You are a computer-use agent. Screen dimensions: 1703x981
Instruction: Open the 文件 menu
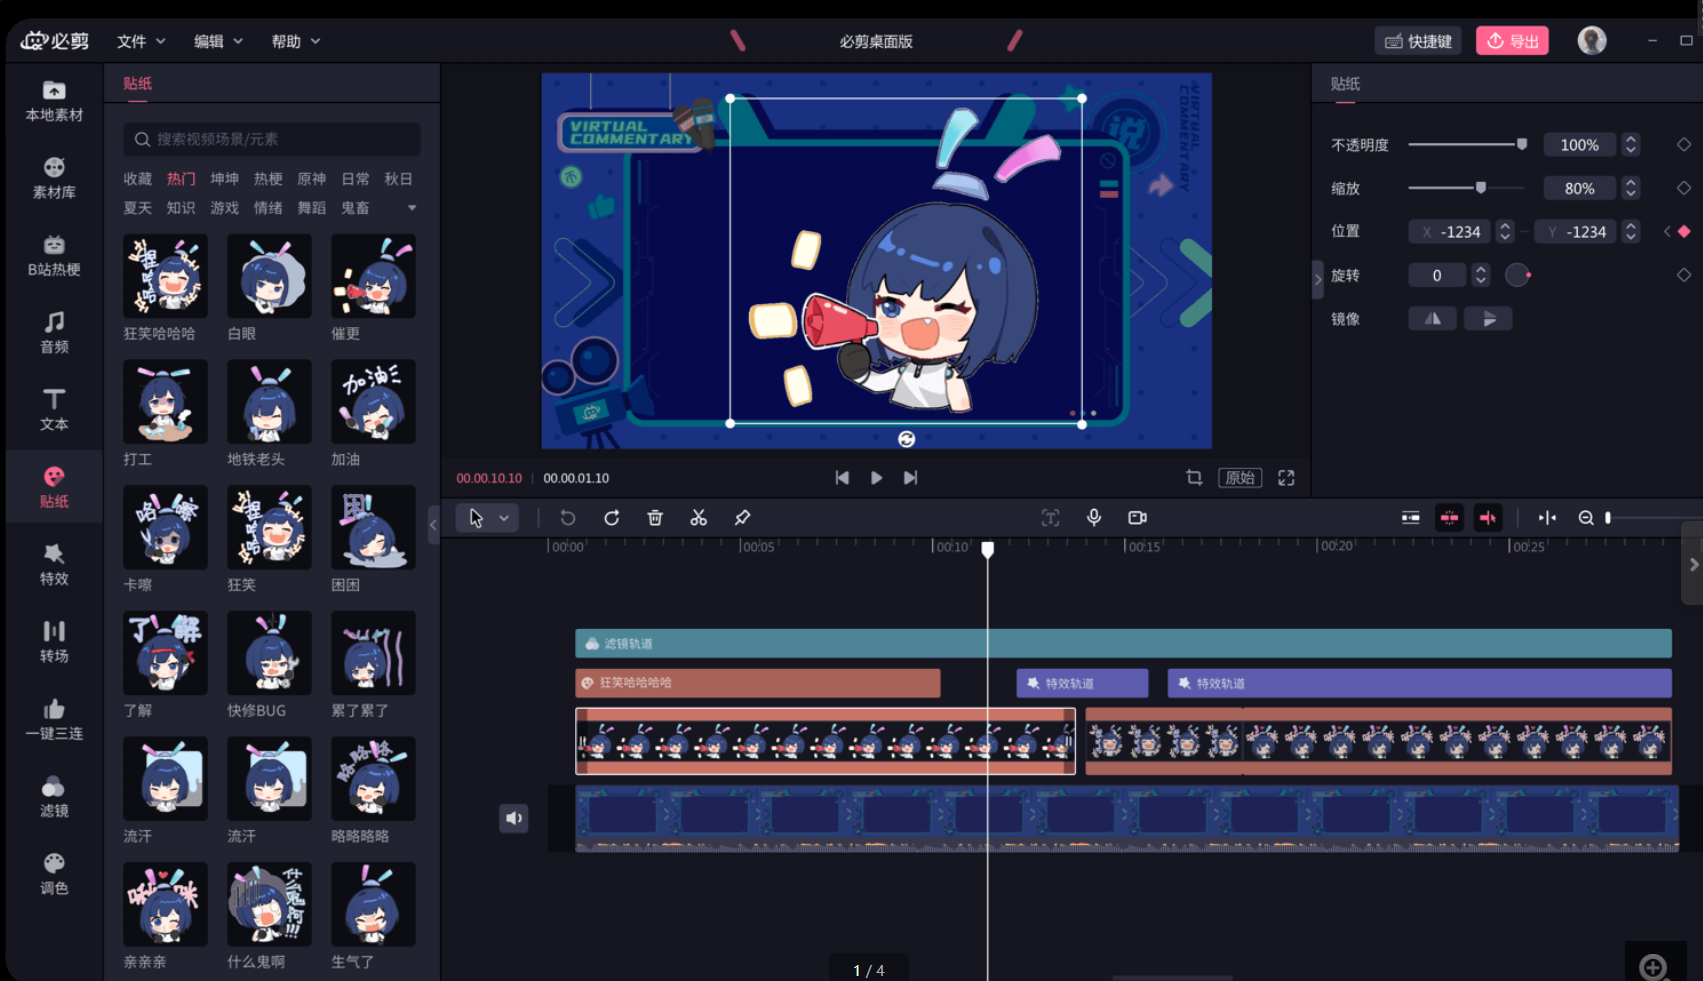tap(140, 41)
